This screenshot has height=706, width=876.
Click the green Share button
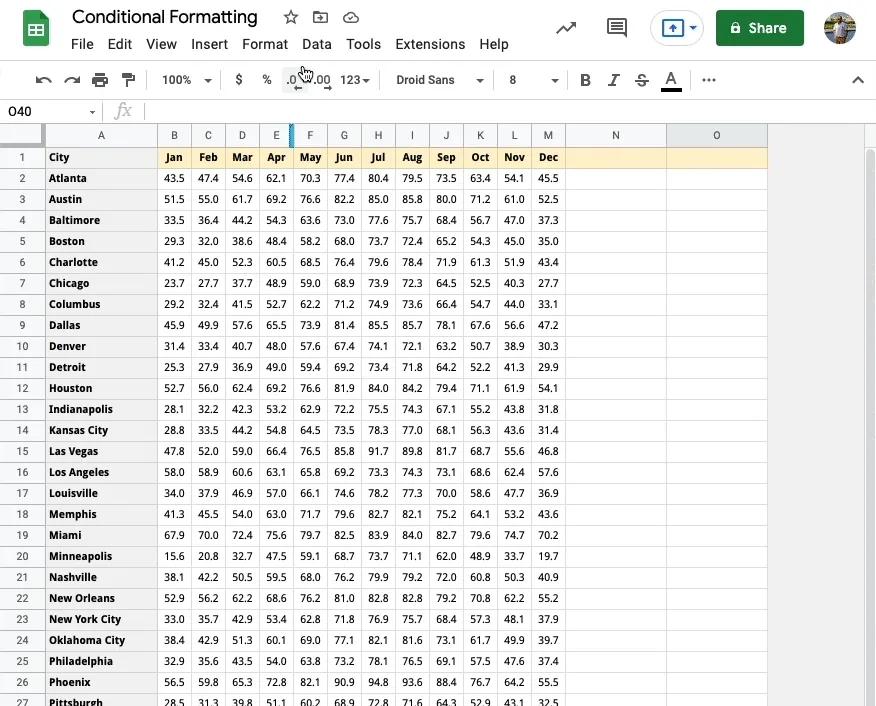(x=759, y=28)
